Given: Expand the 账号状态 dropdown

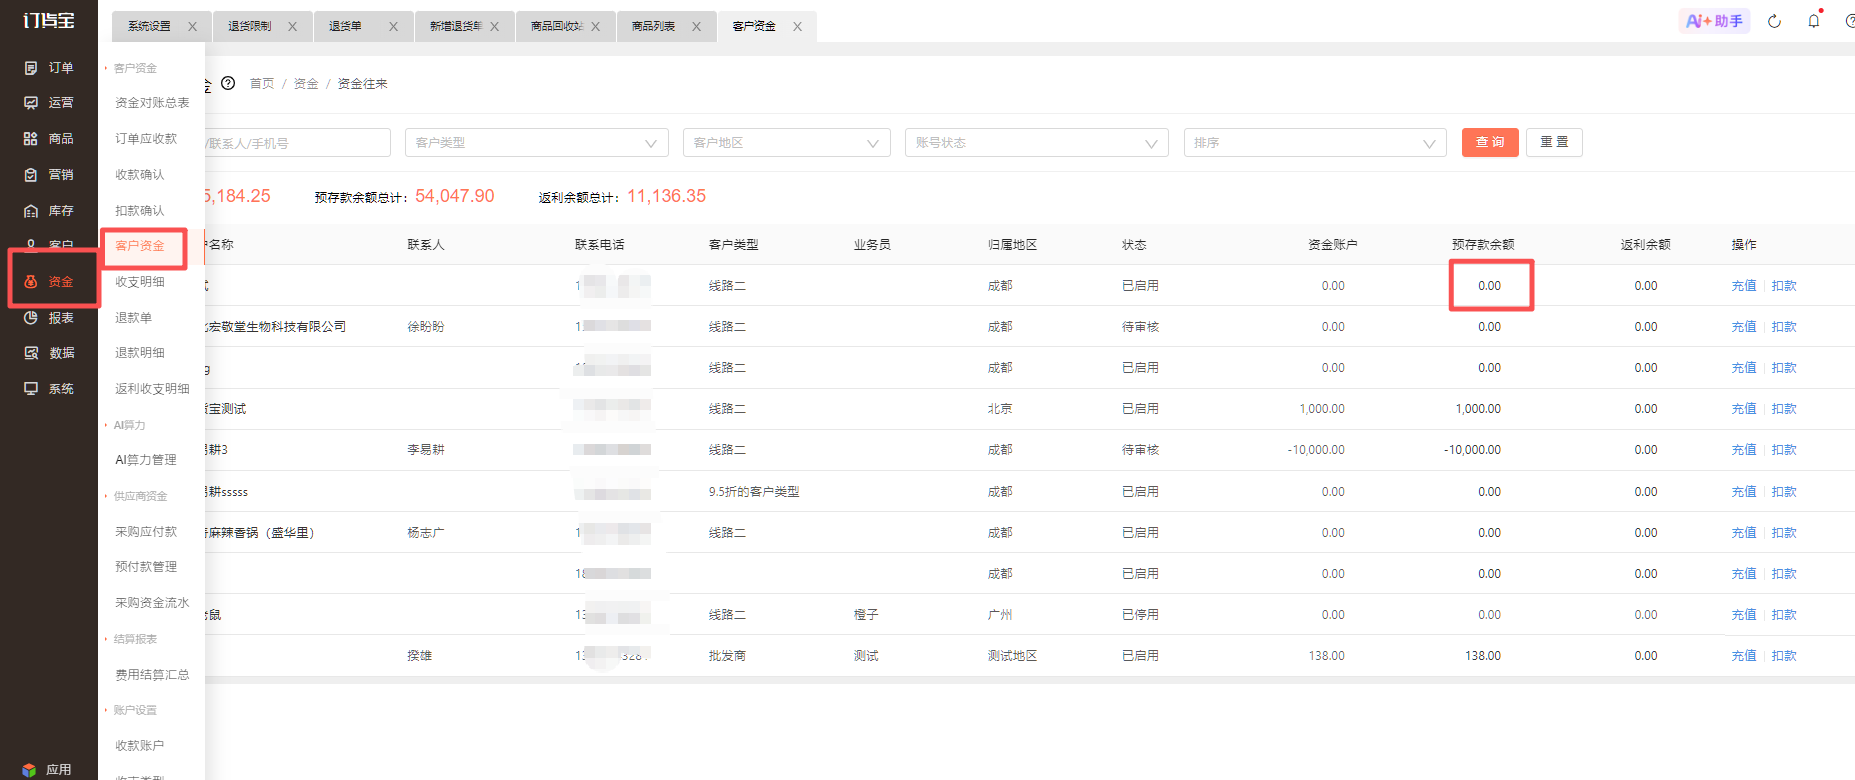Looking at the screenshot, I should click(1037, 143).
